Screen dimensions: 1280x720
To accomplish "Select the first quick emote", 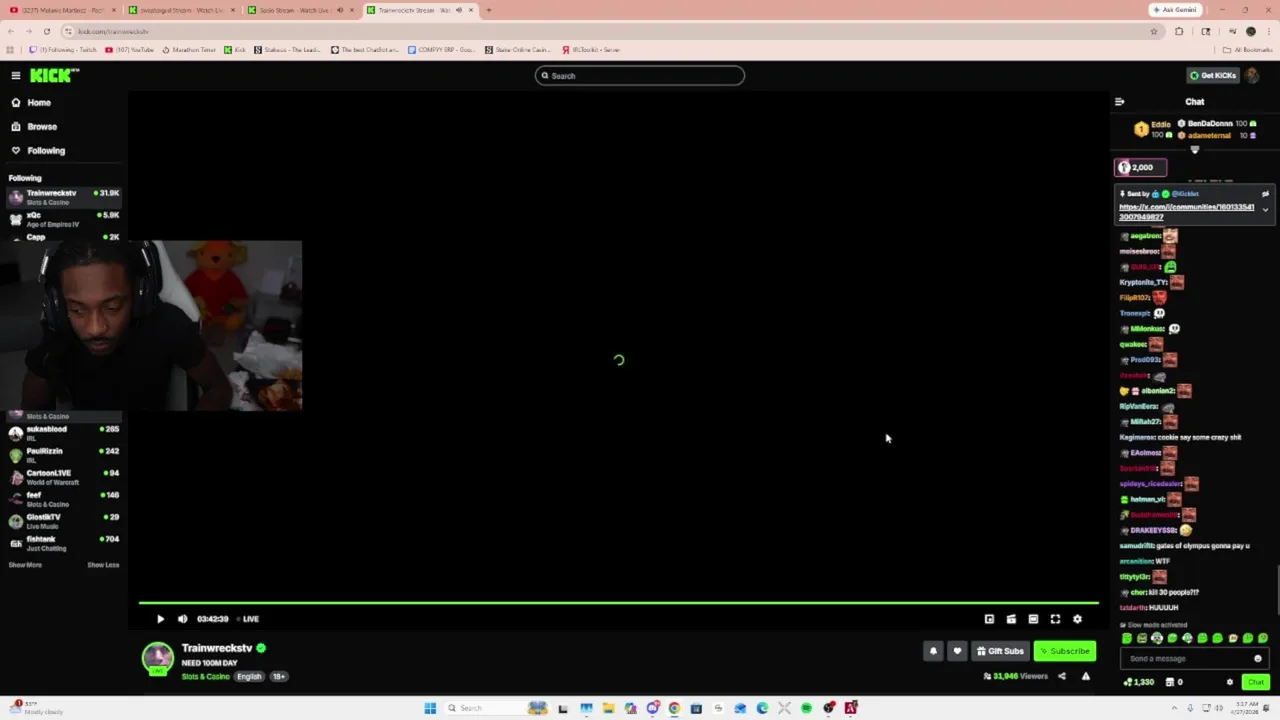I will point(1127,638).
